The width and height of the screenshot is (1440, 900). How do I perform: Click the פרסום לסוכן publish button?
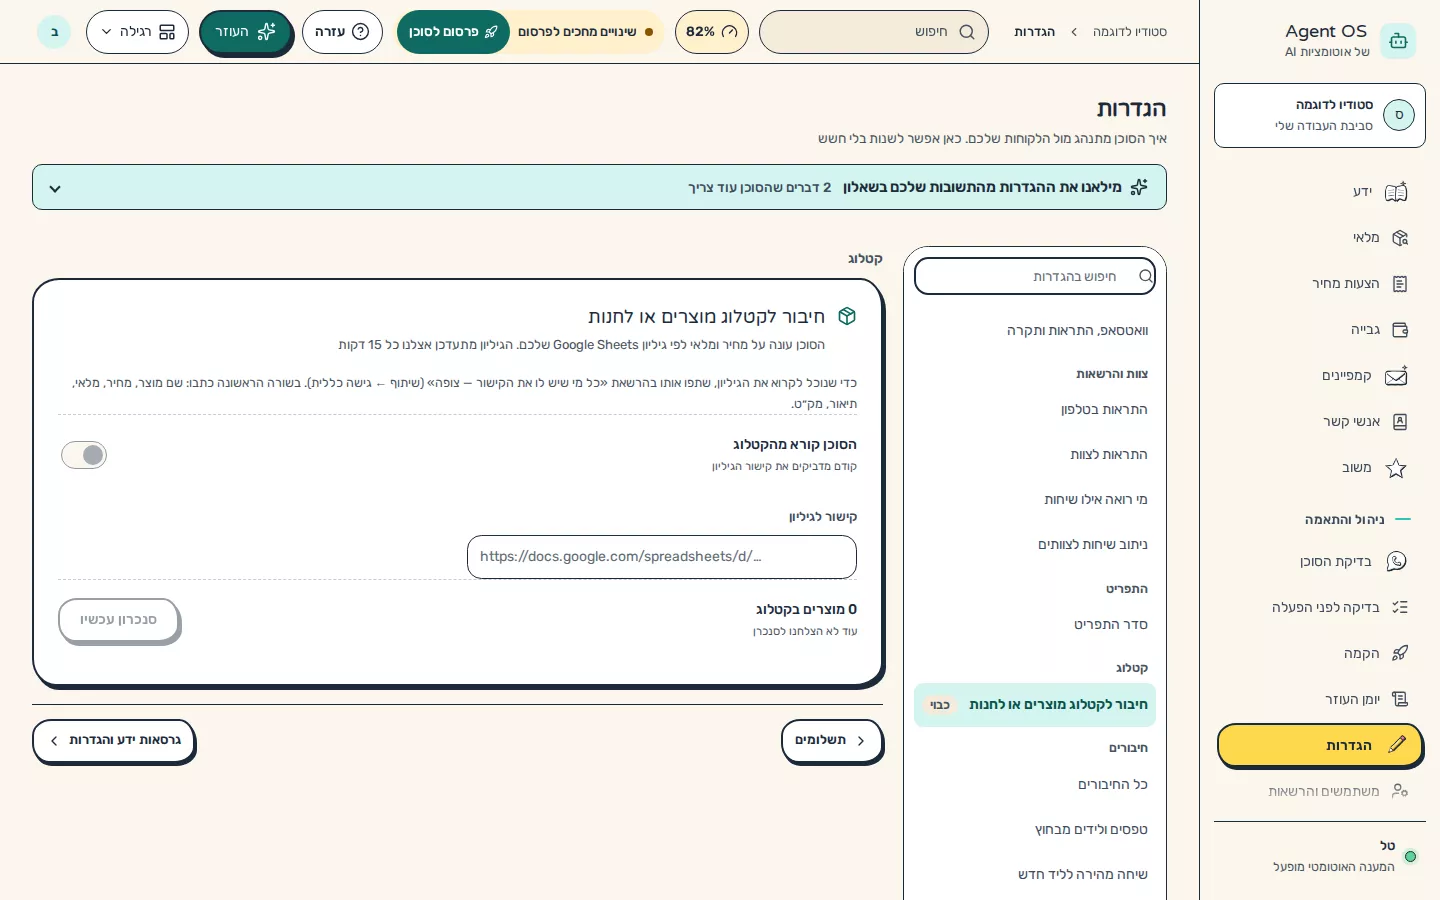(453, 32)
